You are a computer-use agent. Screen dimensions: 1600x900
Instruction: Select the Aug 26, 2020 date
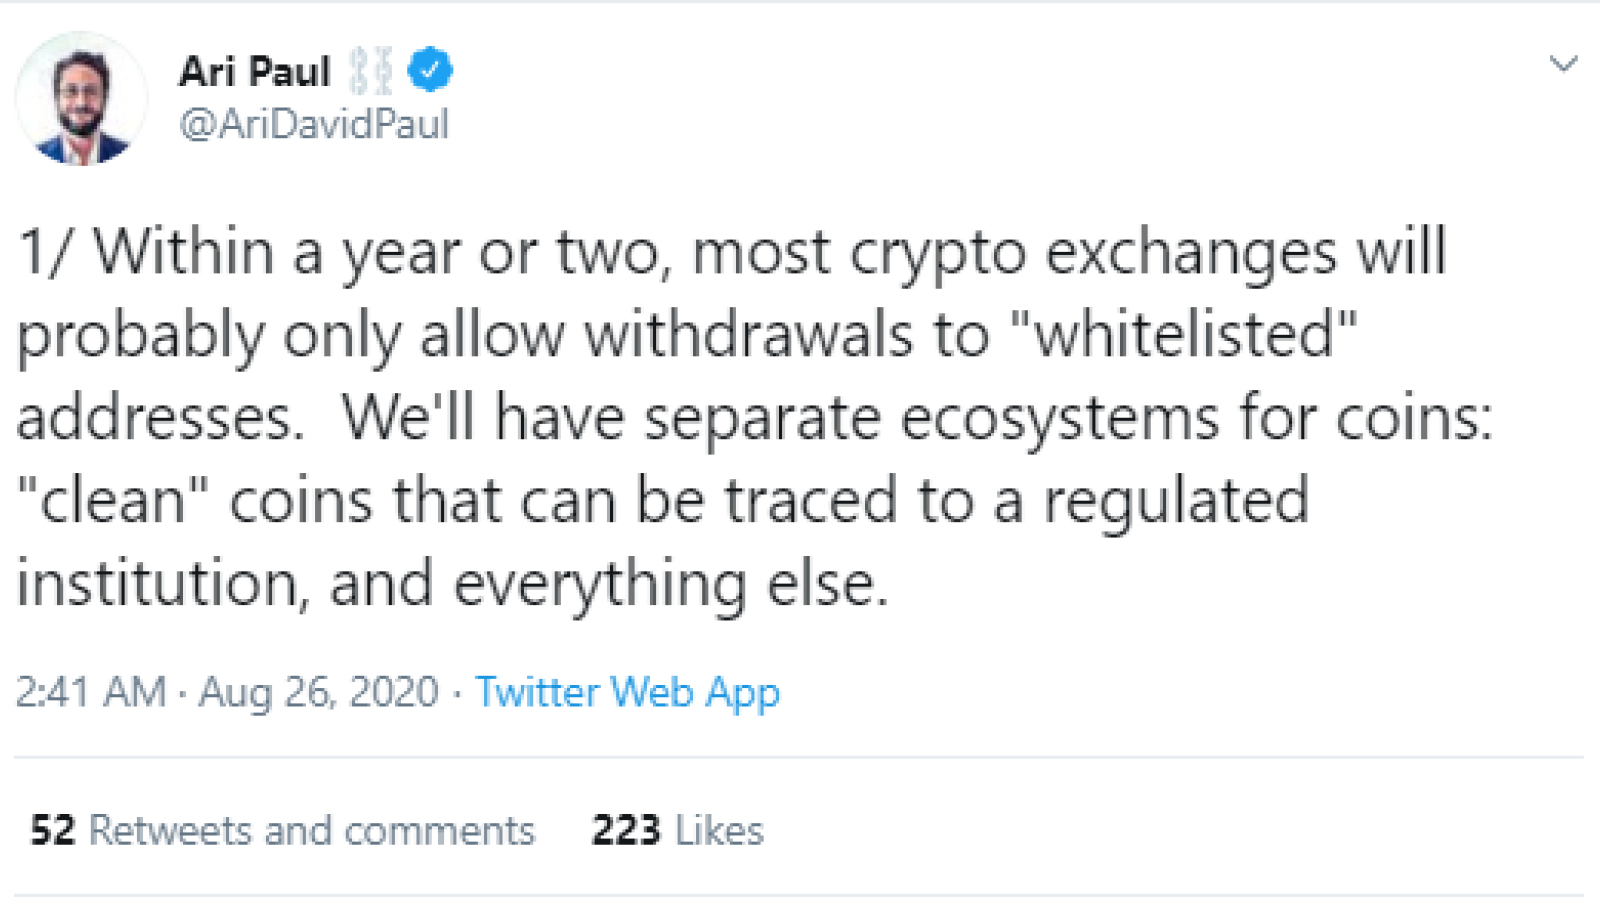[319, 692]
